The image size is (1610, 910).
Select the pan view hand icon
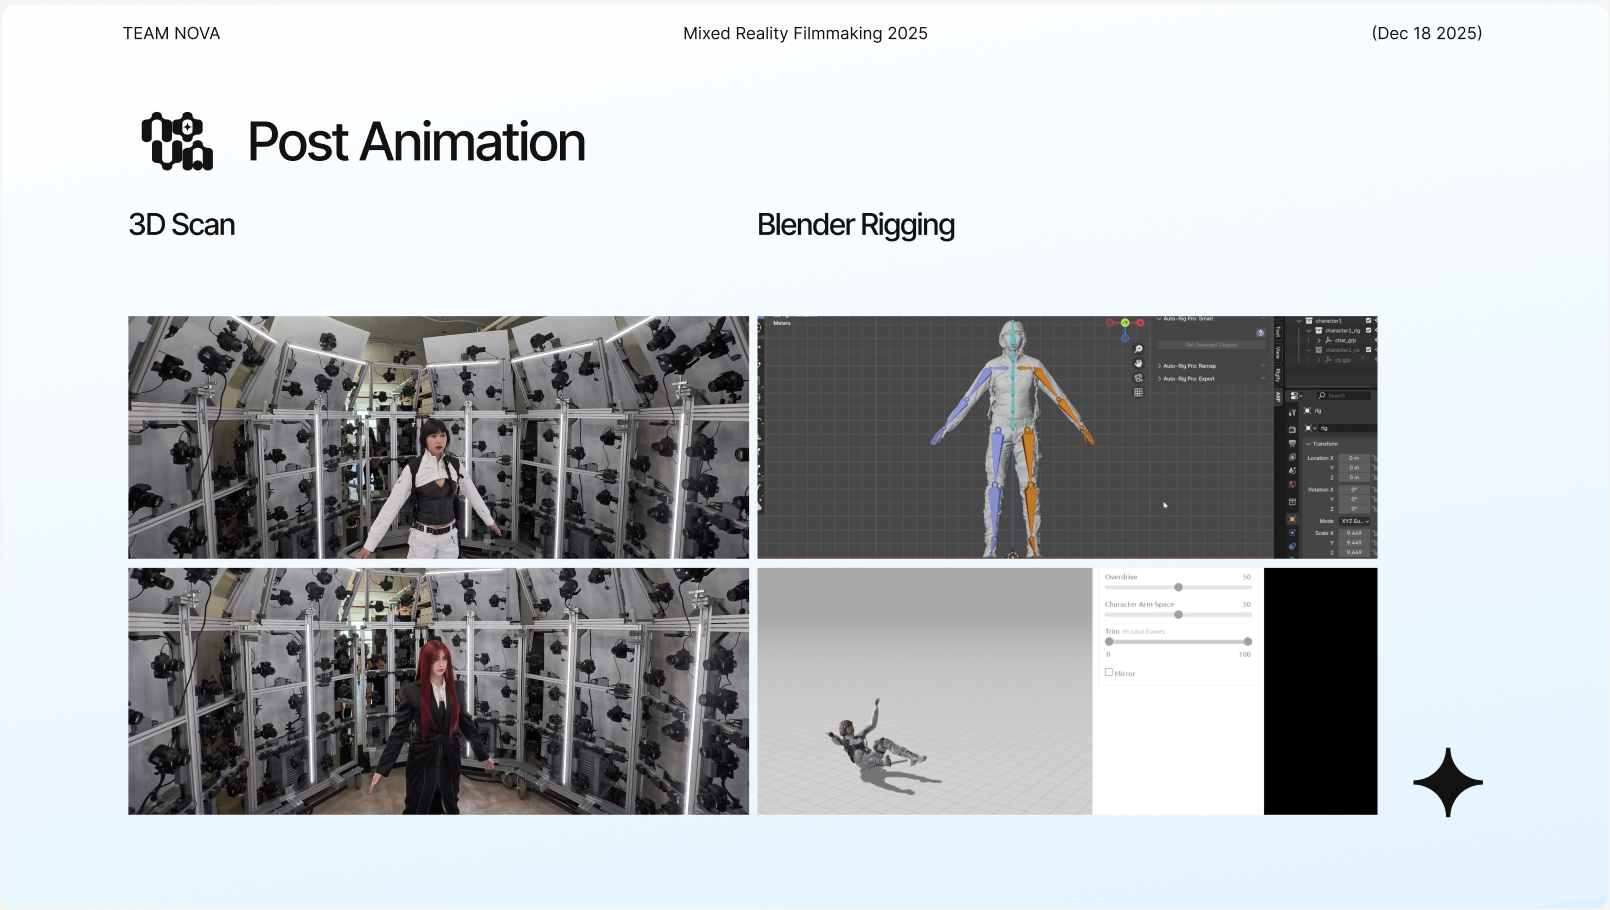click(1138, 363)
